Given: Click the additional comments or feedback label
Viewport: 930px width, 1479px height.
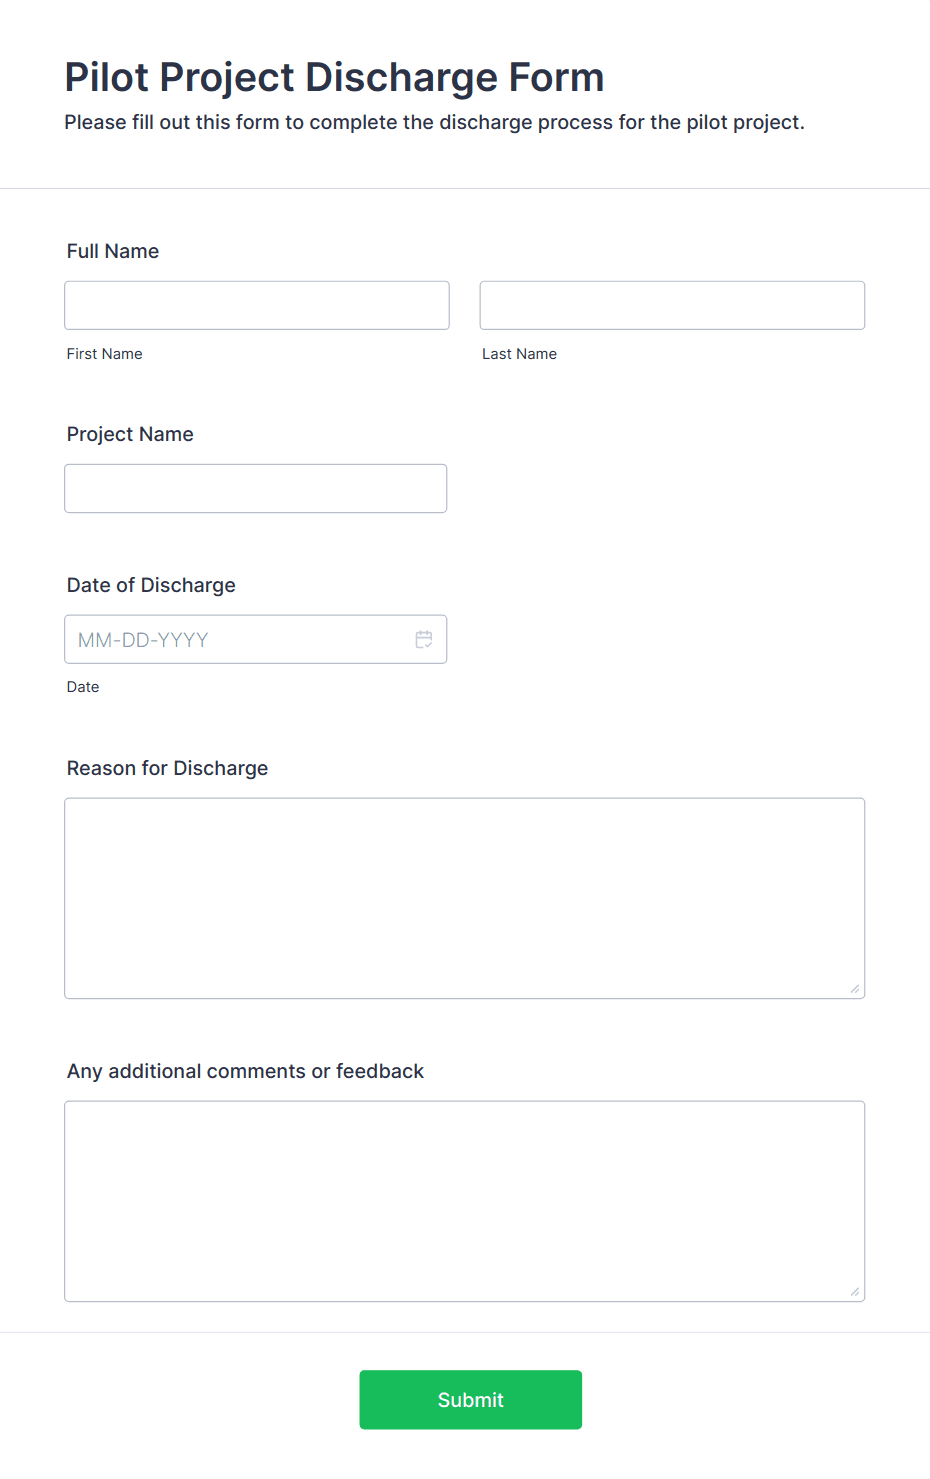Looking at the screenshot, I should [245, 1071].
